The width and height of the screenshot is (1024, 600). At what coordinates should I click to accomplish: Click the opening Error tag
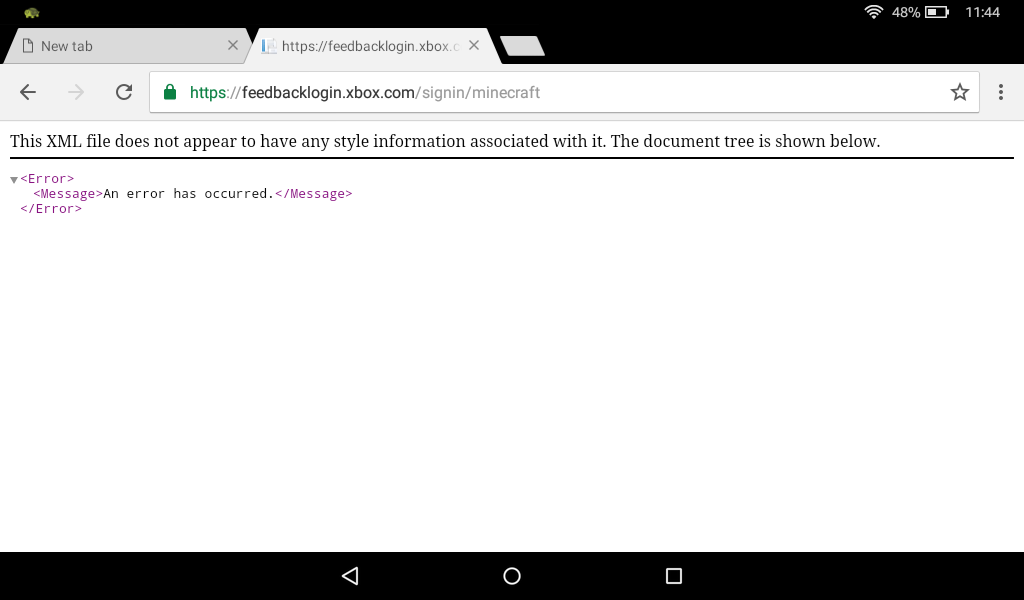pyautogui.click(x=47, y=178)
